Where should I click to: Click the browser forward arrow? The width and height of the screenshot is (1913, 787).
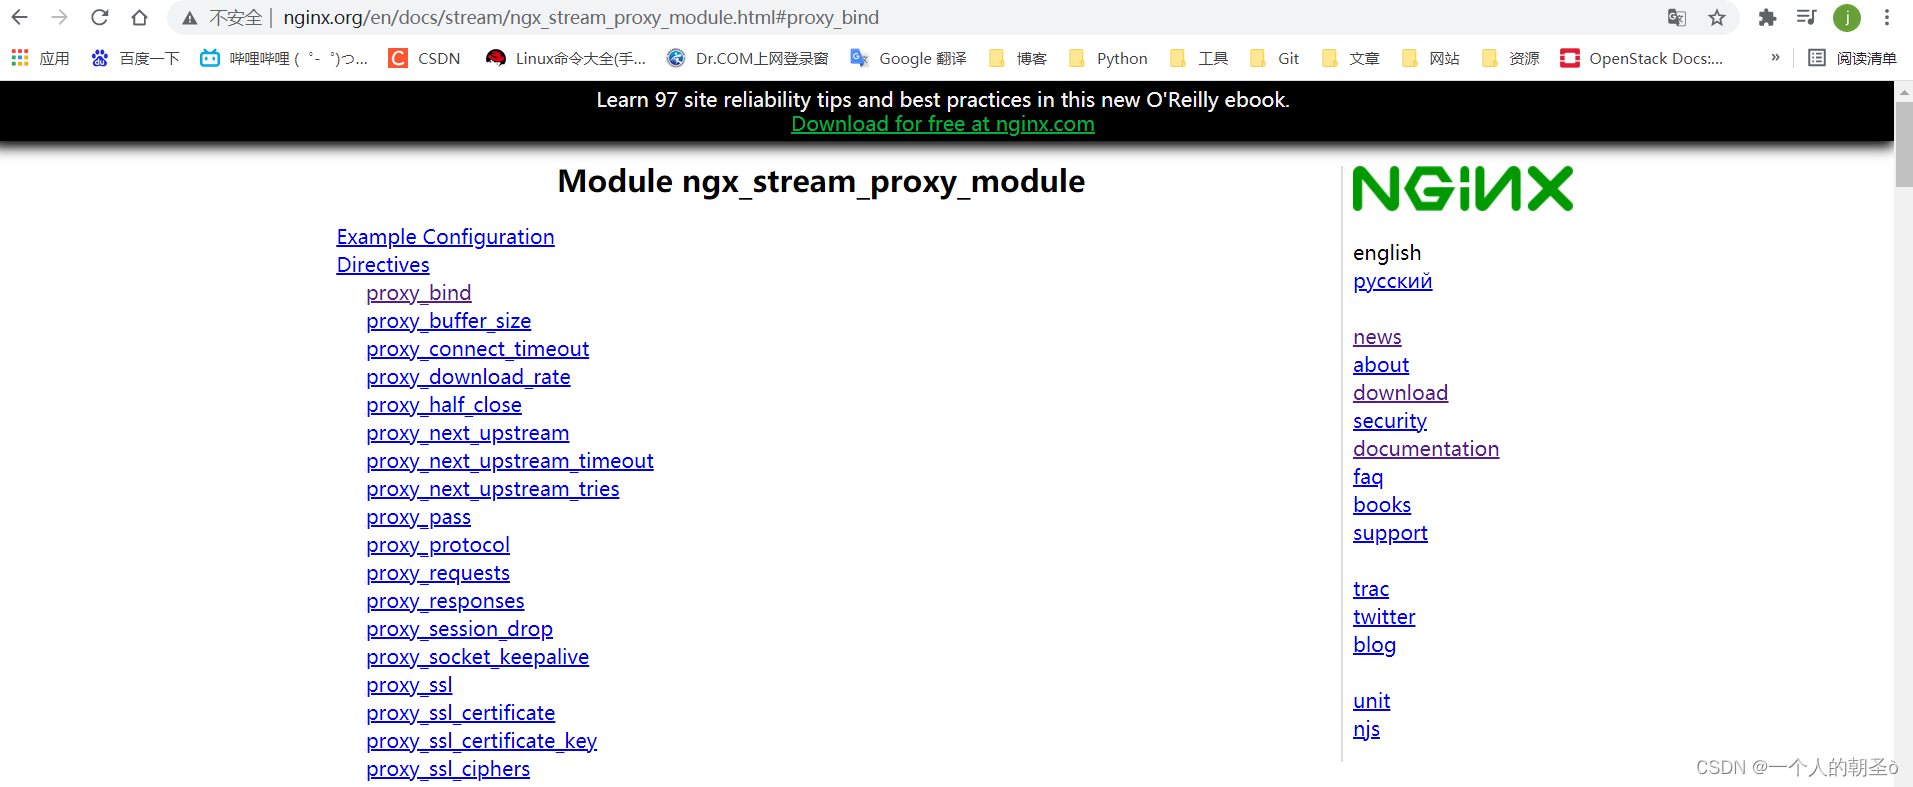59,17
